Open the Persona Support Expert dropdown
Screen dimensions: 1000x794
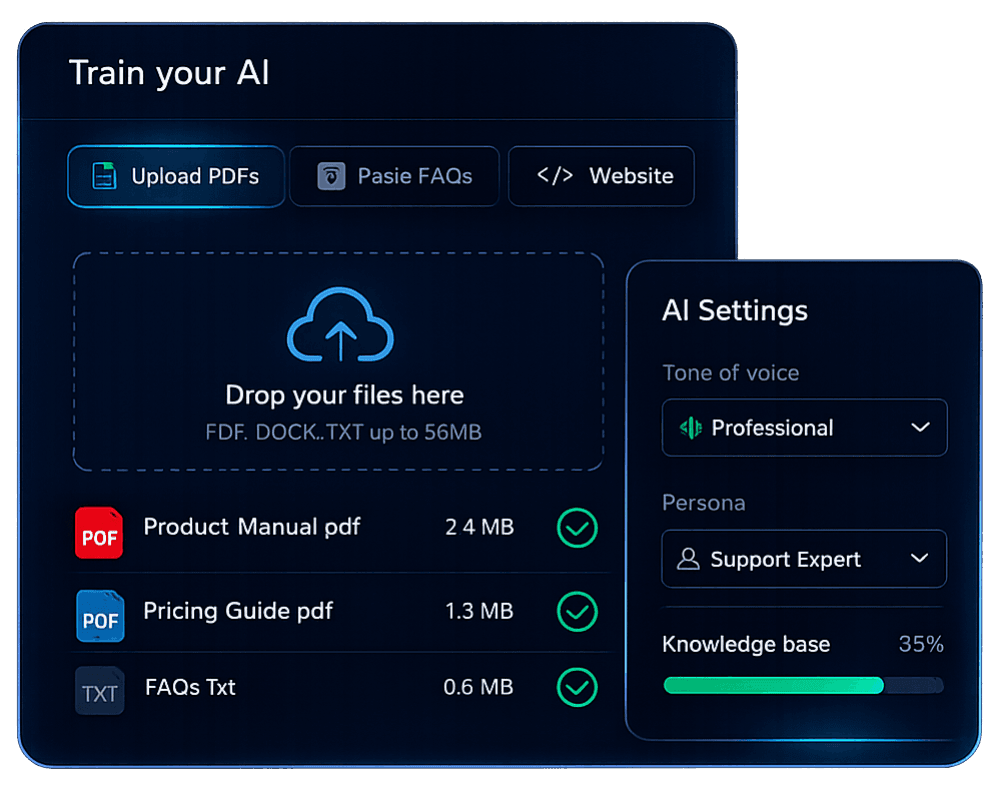804,559
